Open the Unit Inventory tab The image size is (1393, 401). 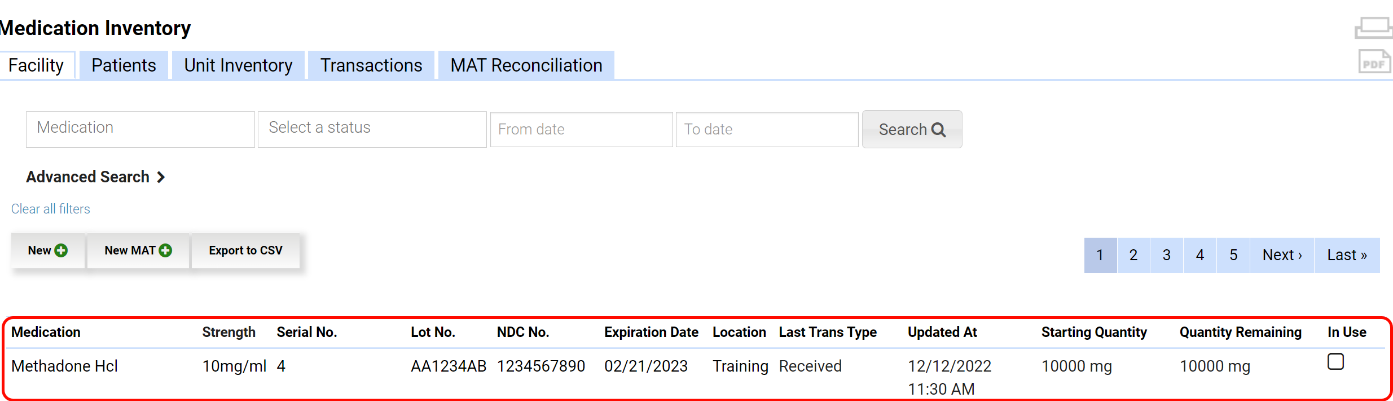pos(238,66)
